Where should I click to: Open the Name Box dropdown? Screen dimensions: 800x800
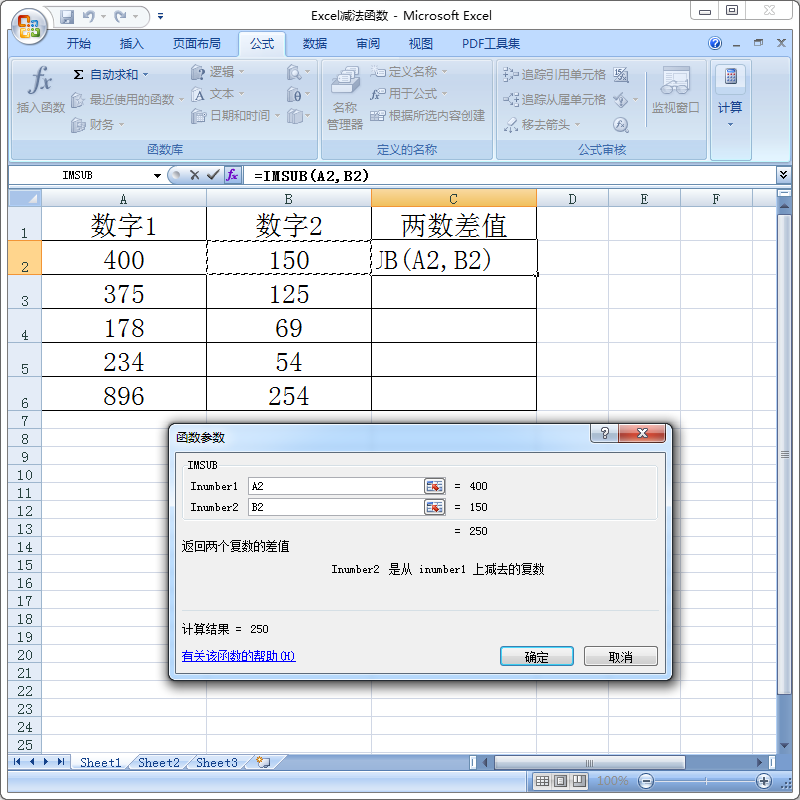point(157,176)
